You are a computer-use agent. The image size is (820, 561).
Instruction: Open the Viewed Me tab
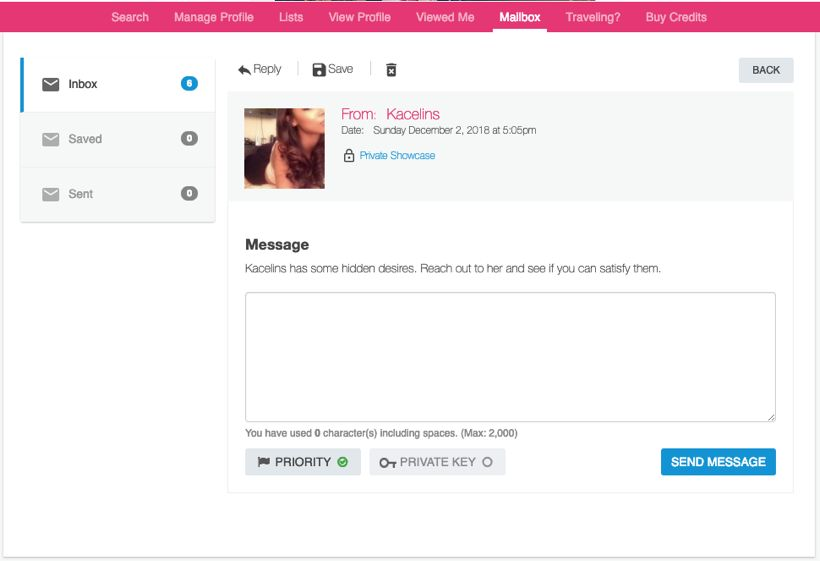(x=445, y=17)
